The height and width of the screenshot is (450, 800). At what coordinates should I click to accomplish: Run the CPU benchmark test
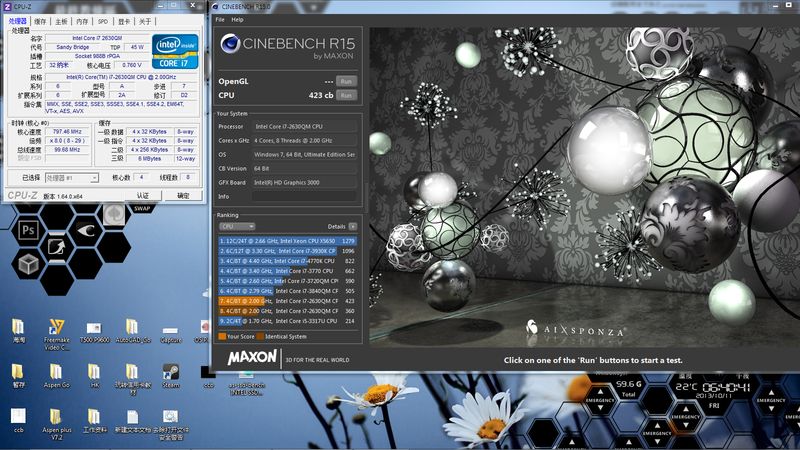[x=346, y=95]
